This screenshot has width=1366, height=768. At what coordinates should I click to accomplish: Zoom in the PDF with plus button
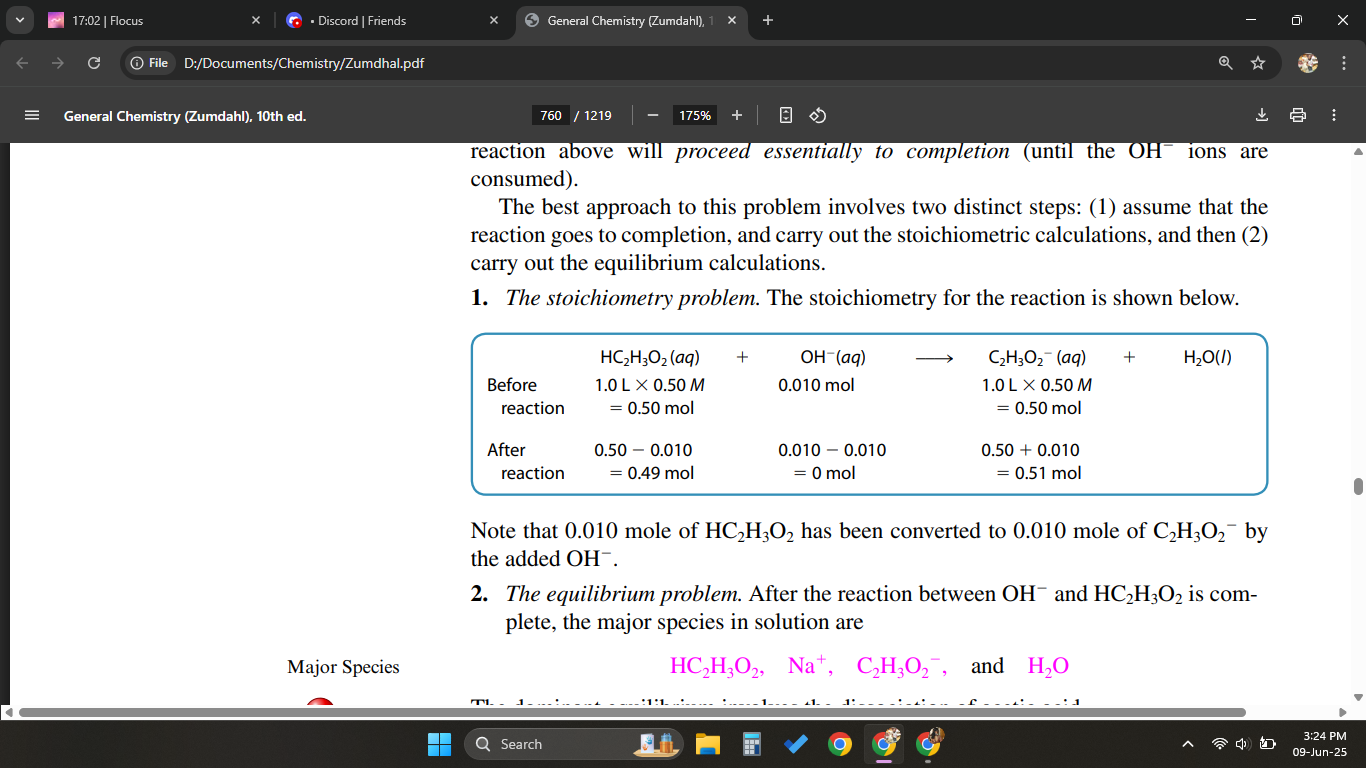click(737, 115)
